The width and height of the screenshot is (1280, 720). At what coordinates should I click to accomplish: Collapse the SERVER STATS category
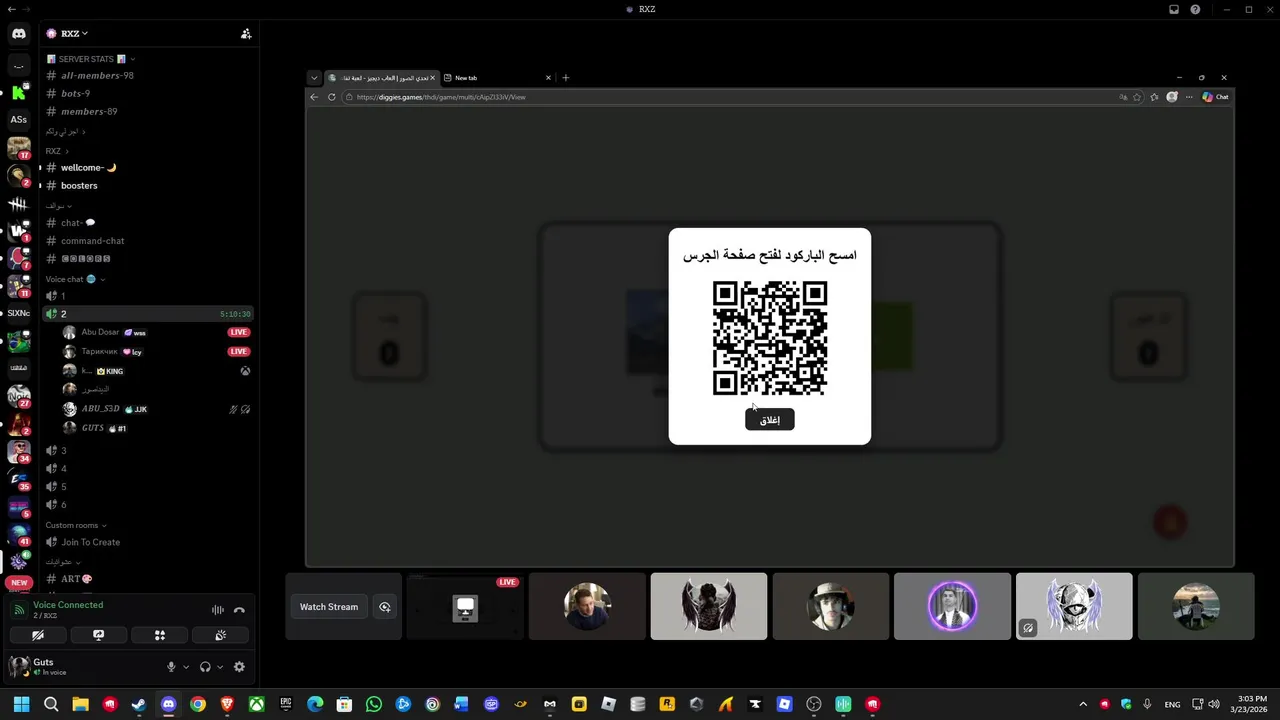[x=91, y=59]
